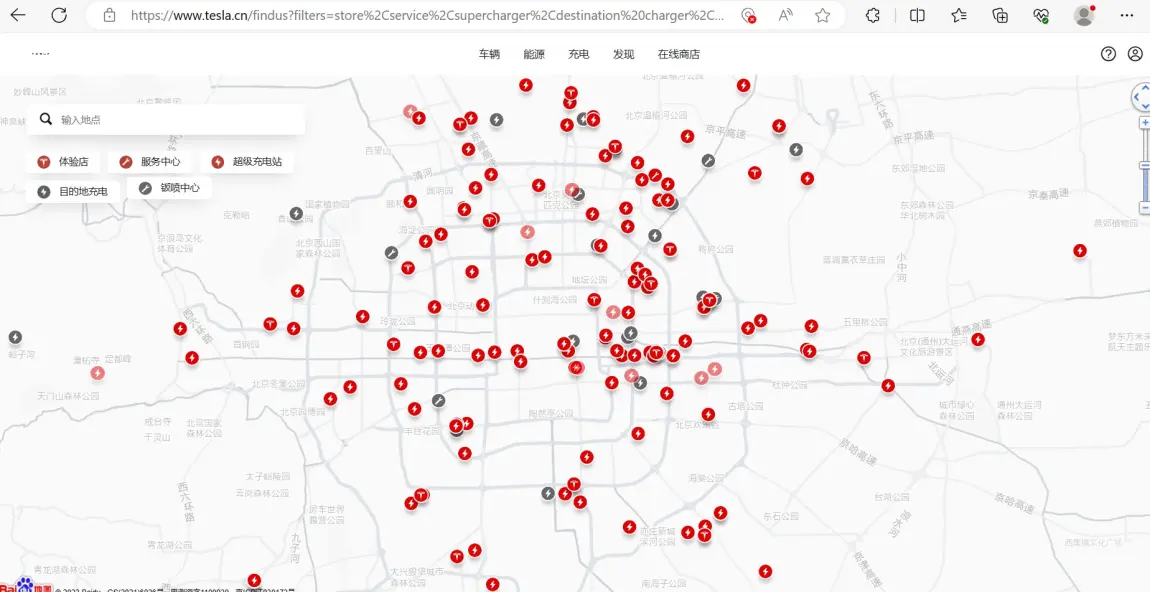Toggle the 服务中心 service center filter
Image resolution: width=1150 pixels, height=592 pixels.
[150, 162]
